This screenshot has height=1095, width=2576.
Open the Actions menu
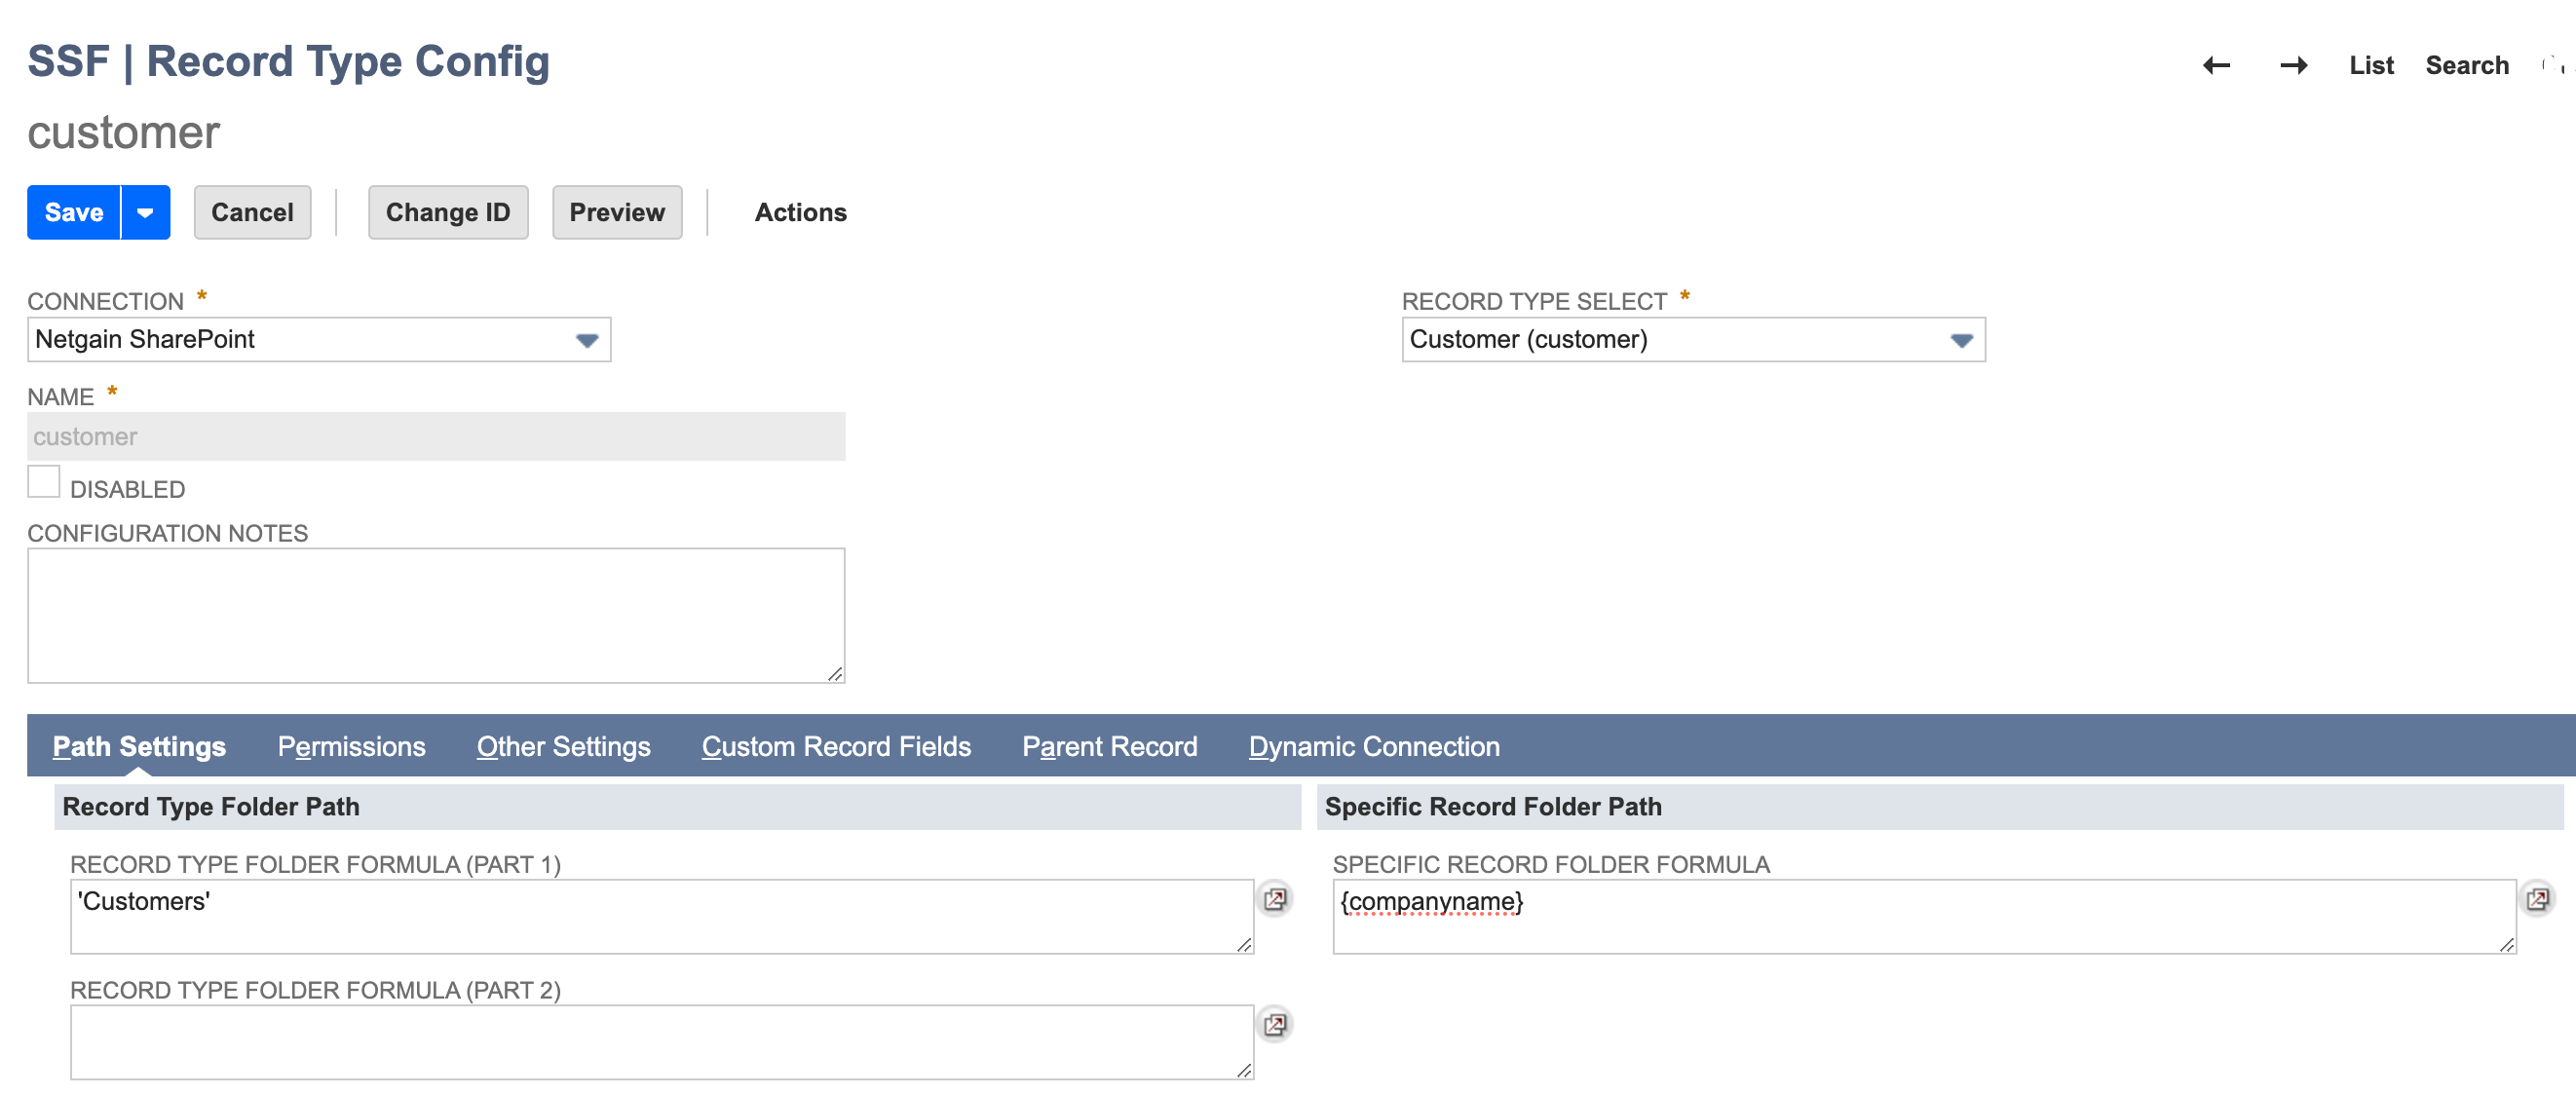800,213
